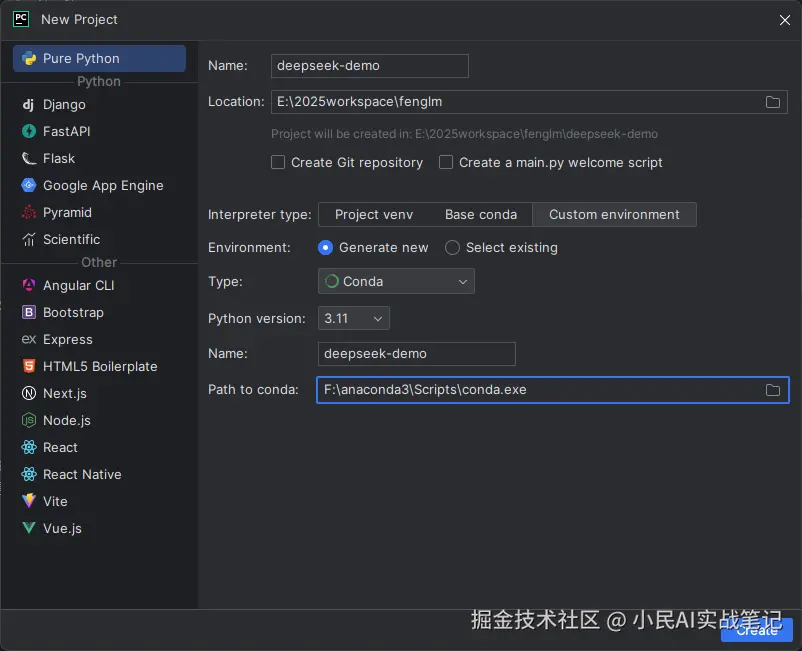
Task: Select the Pure Python project type
Action: pyautogui.click(x=99, y=58)
